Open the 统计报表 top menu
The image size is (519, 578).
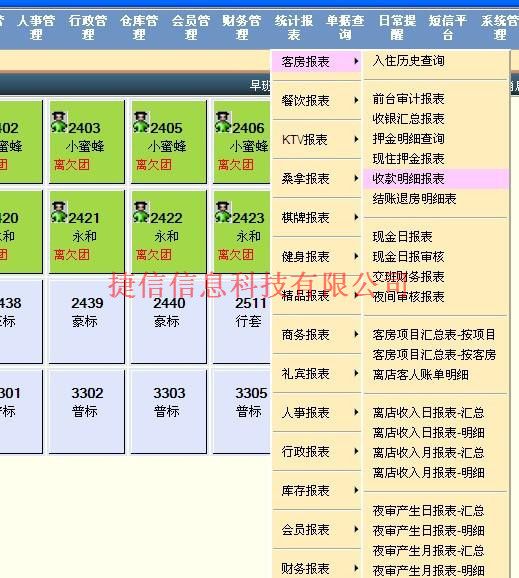pyautogui.click(x=294, y=28)
